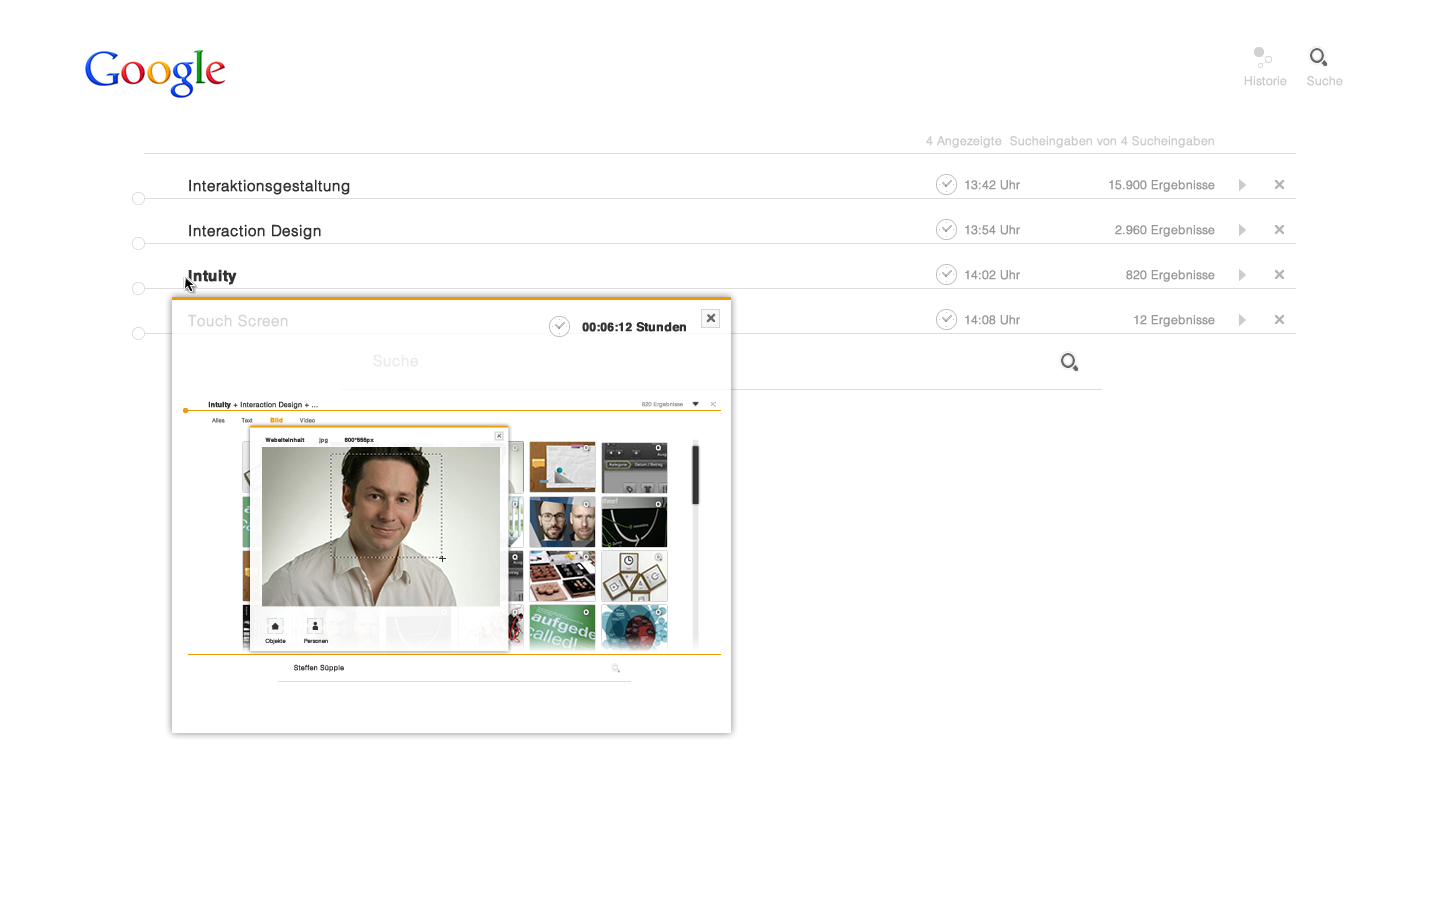Open the two bearded men thumbnail
This screenshot has width=1440, height=900.
click(562, 521)
